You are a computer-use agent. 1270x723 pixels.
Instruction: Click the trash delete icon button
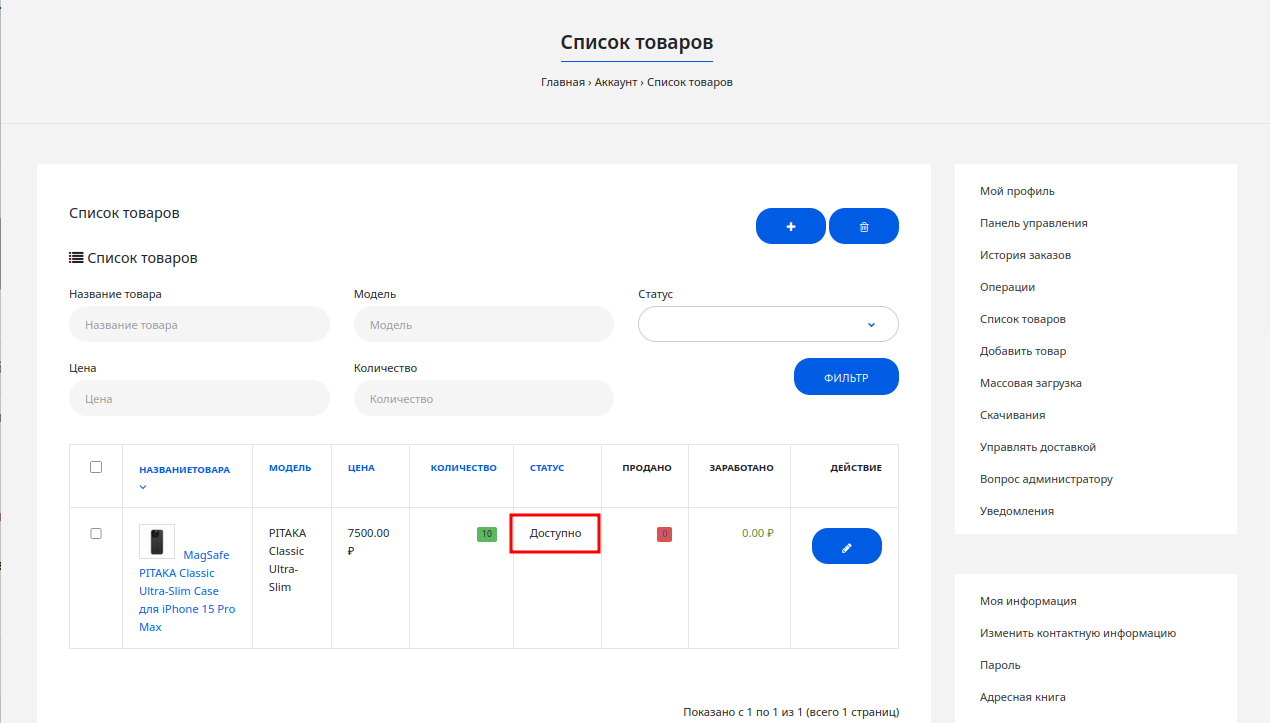point(864,226)
